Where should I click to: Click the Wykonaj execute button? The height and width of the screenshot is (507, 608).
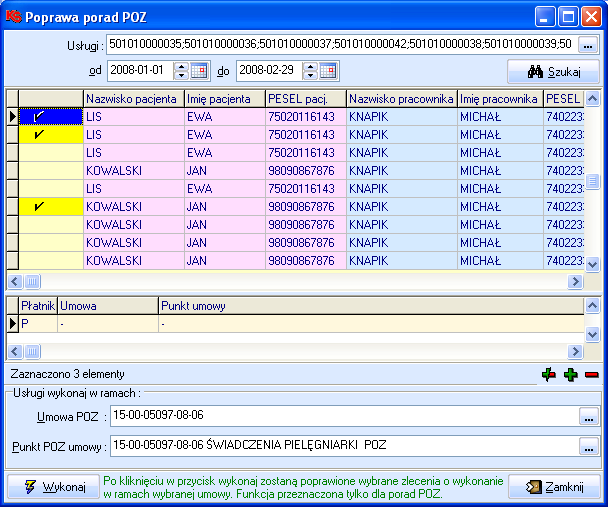54,486
